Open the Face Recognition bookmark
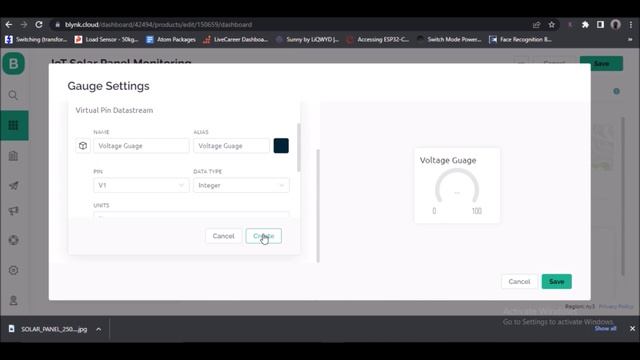 pyautogui.click(x=520, y=40)
